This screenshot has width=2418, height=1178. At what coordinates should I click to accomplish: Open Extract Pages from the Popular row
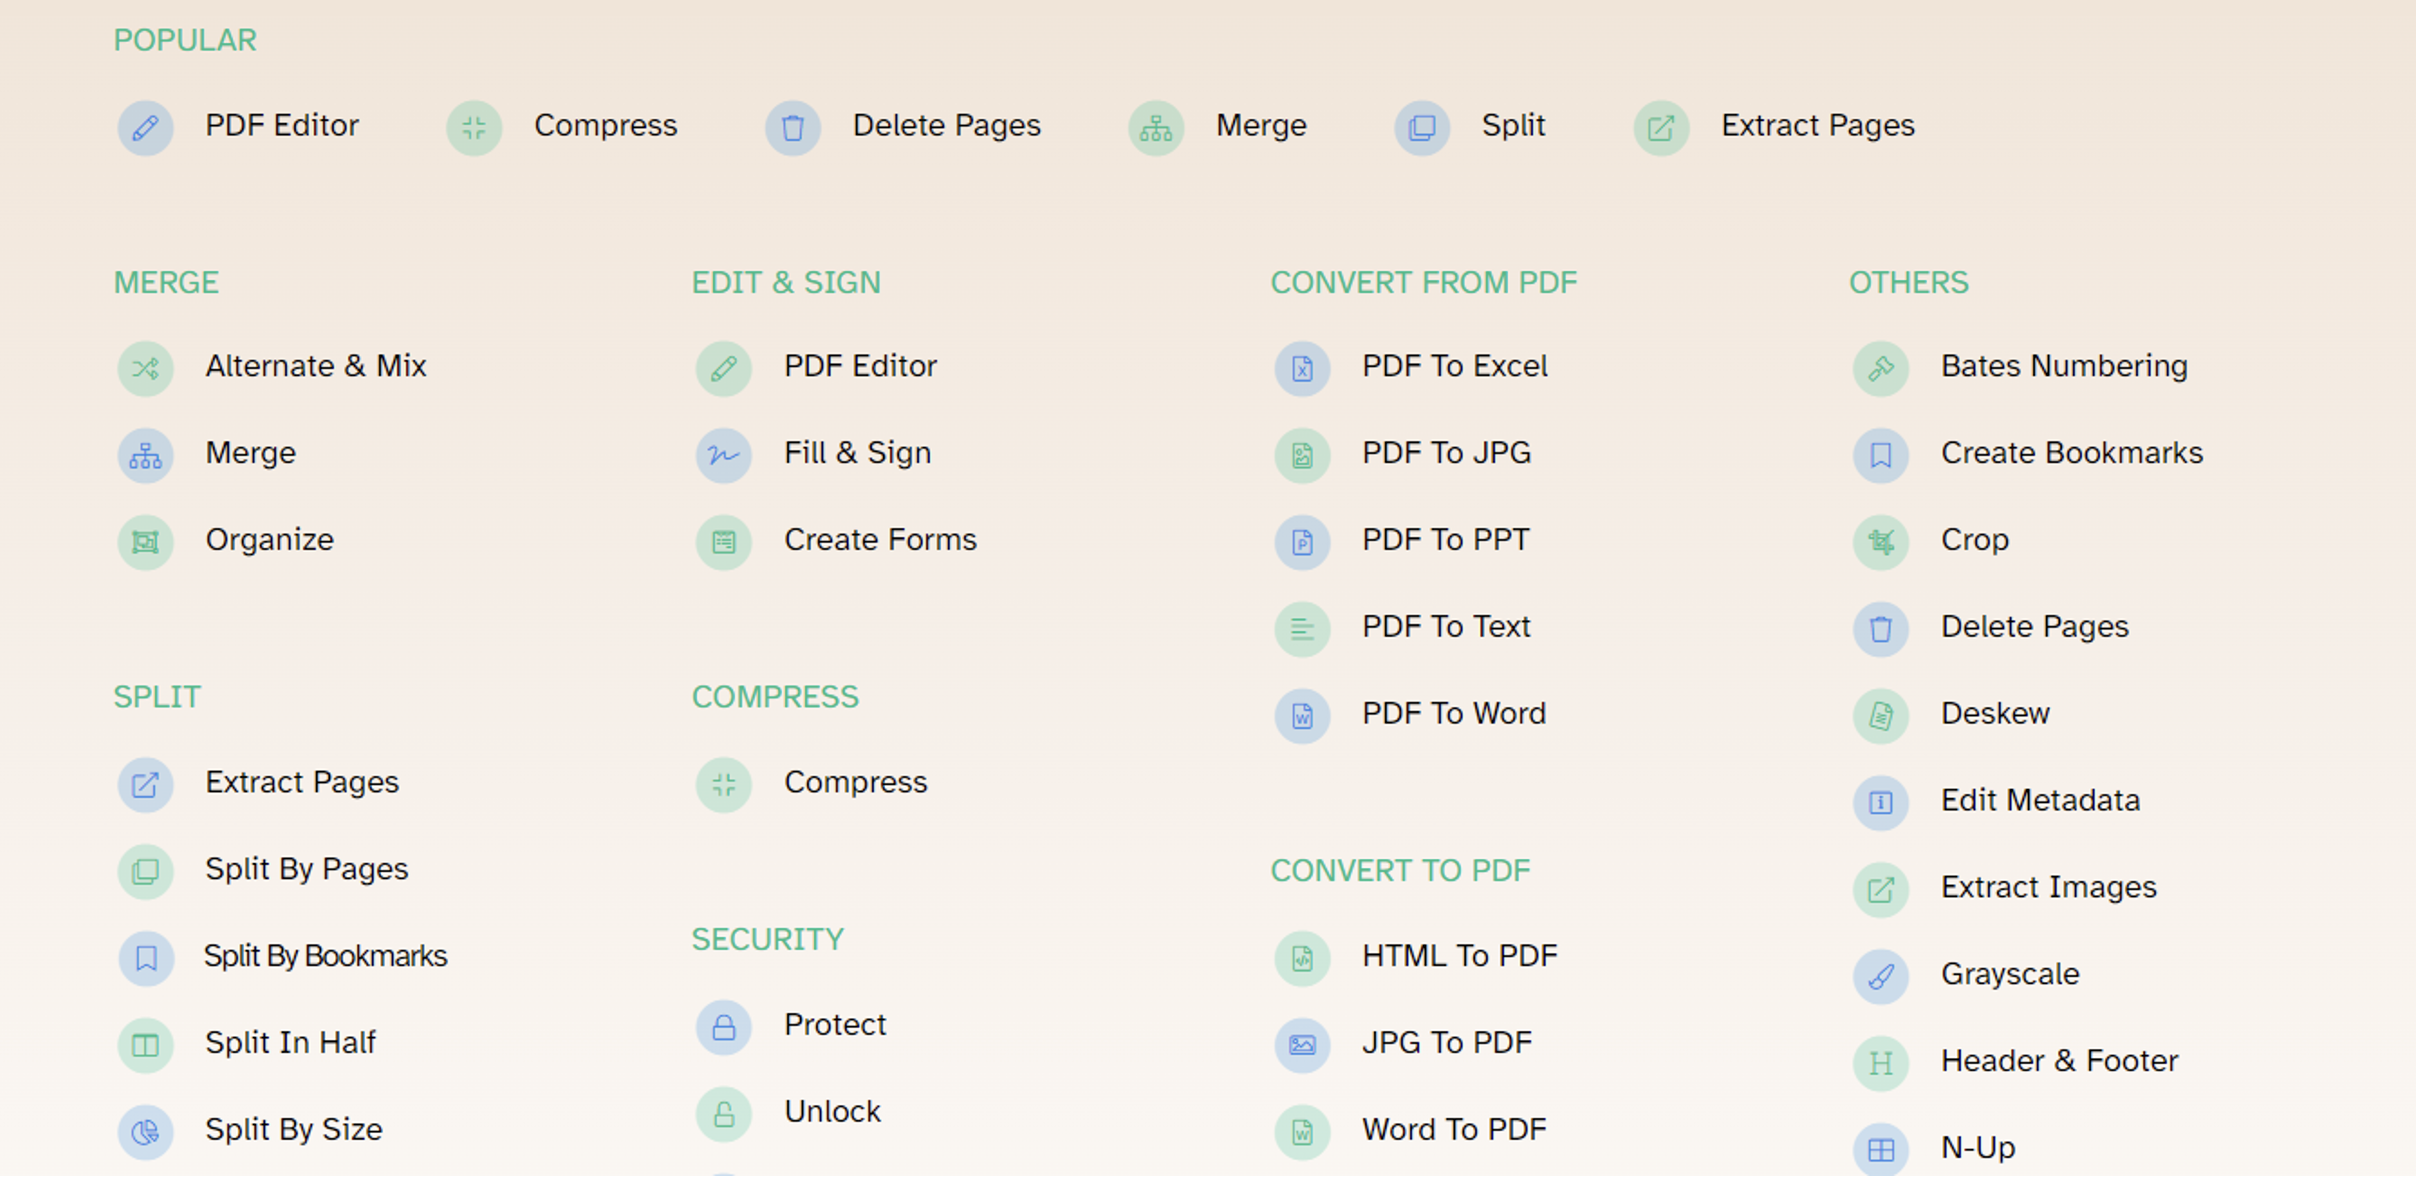click(1818, 126)
